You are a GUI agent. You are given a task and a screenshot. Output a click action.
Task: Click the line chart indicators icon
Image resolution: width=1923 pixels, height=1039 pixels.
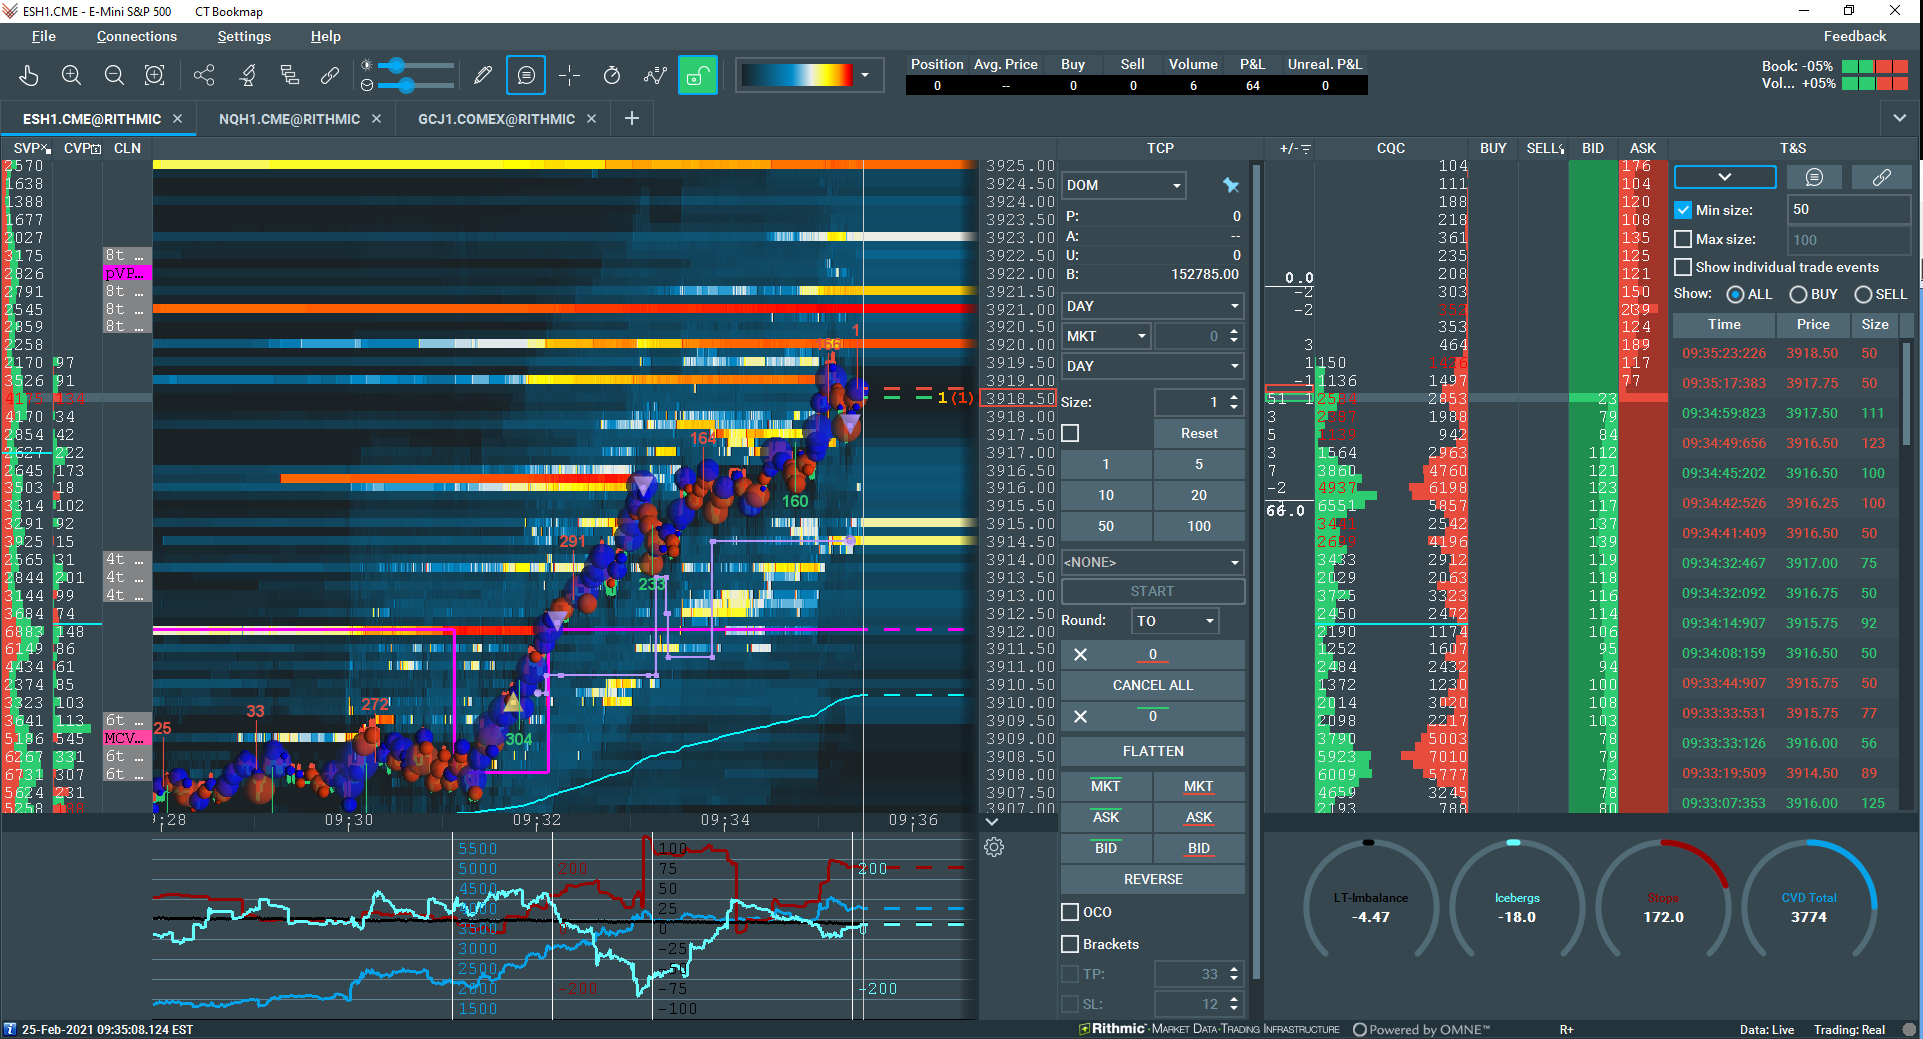[x=655, y=75]
